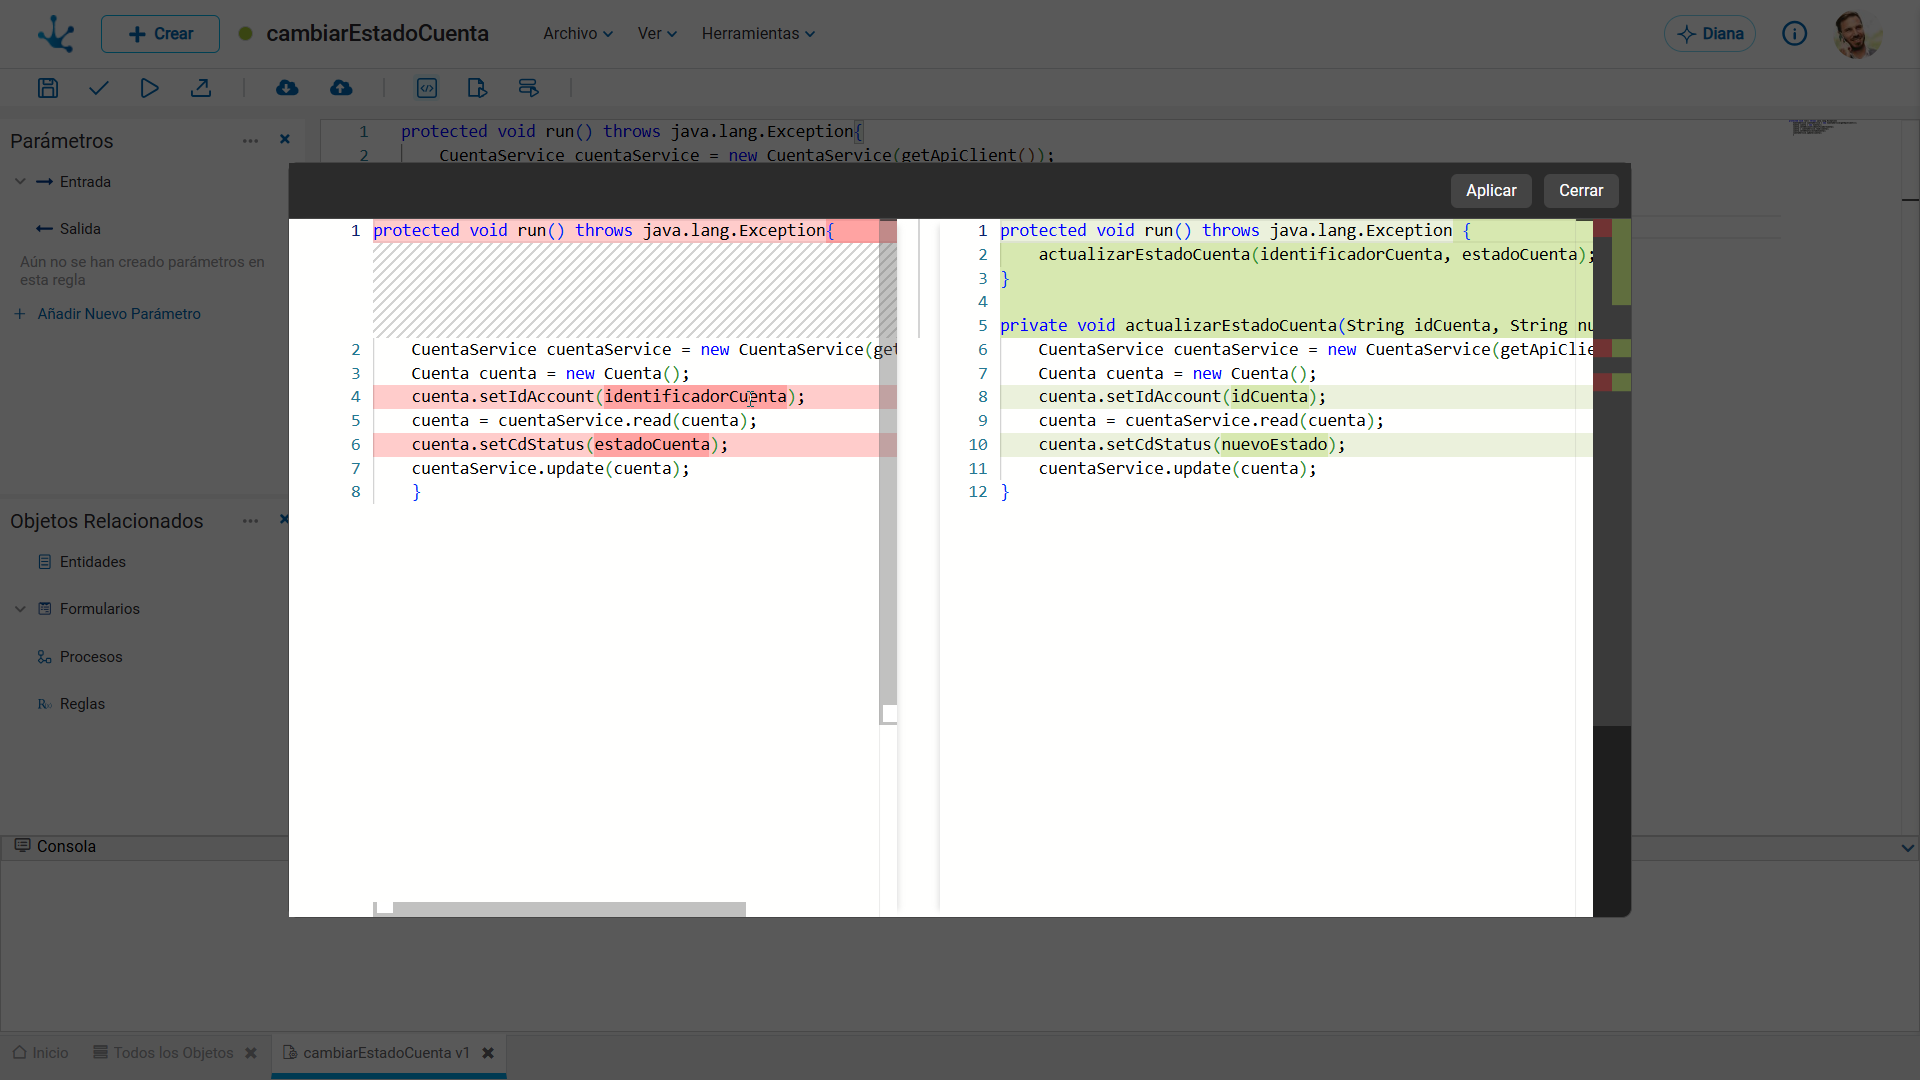The image size is (1920, 1080).
Task: Go to the Inicio tab
Action: [x=41, y=1053]
